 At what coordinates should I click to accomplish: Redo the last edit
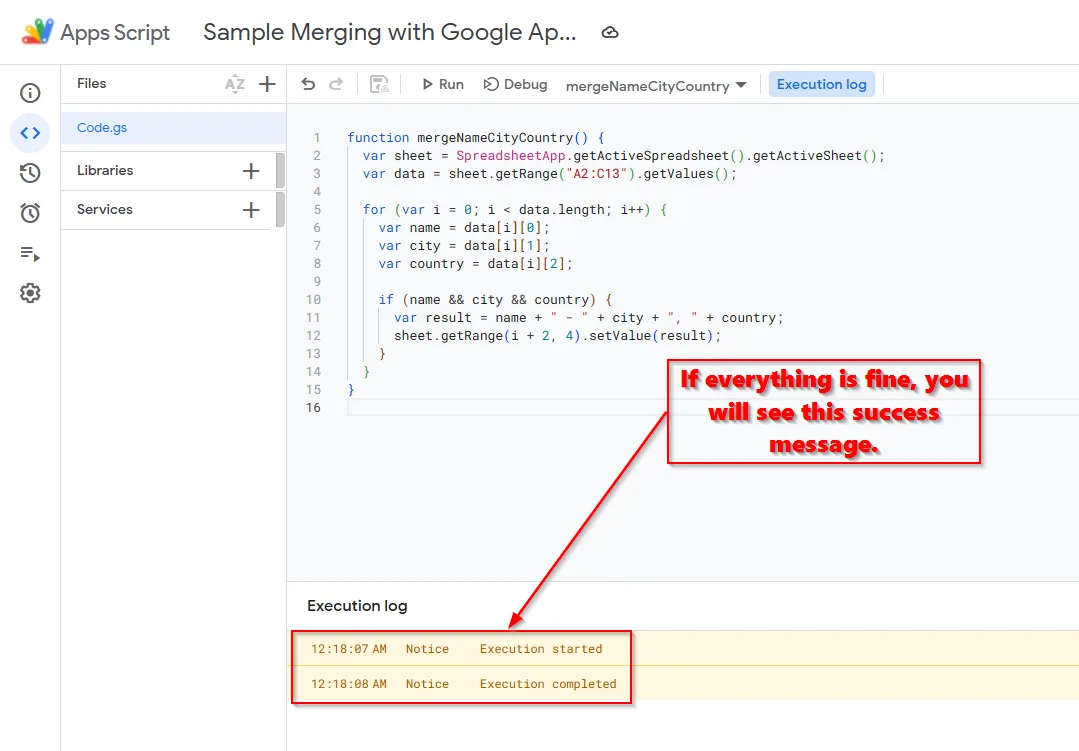pyautogui.click(x=336, y=84)
